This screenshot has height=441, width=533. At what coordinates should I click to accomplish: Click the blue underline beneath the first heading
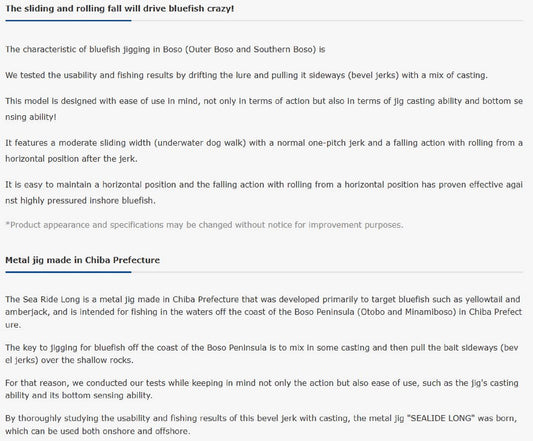click(68, 20)
